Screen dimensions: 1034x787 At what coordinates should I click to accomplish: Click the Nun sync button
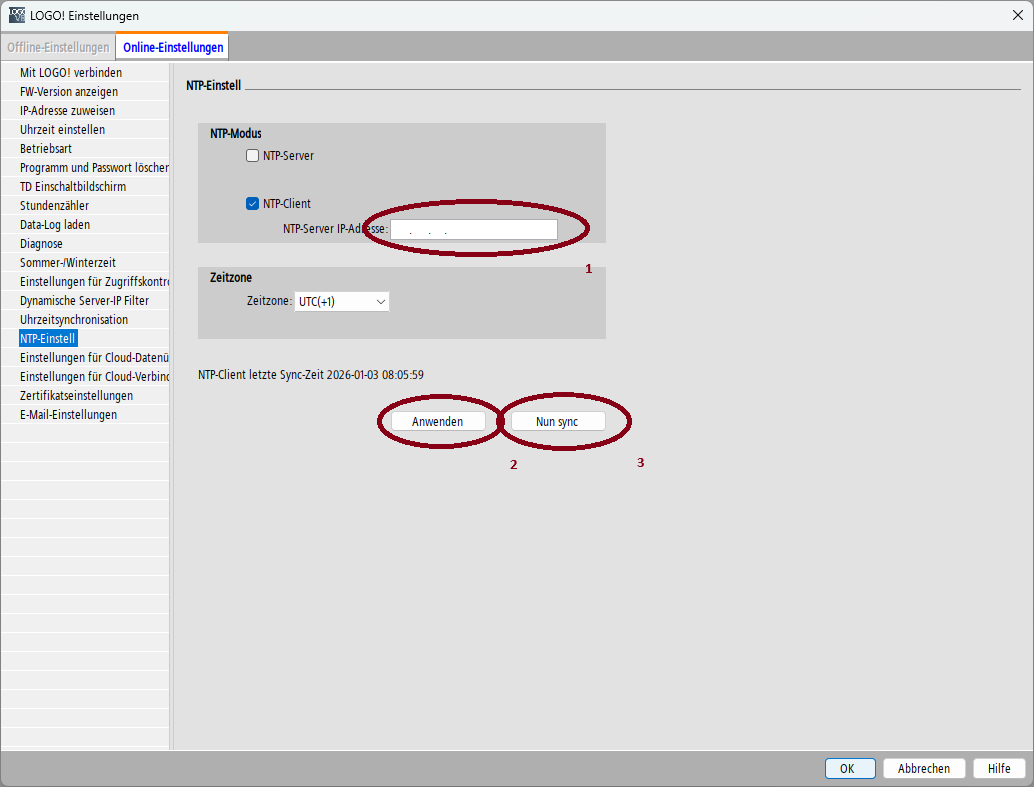tap(557, 422)
